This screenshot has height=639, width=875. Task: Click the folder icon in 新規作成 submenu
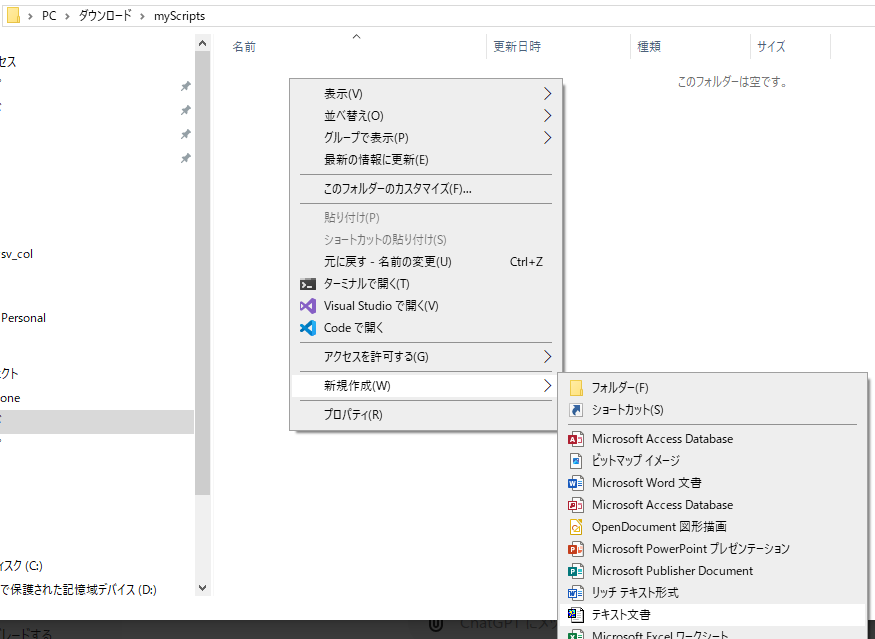(576, 387)
